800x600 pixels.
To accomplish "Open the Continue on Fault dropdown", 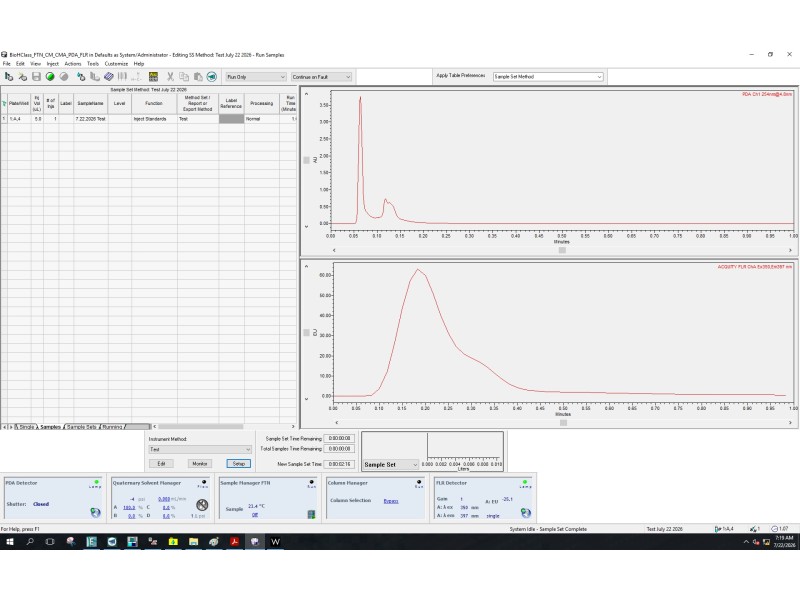I will coord(321,77).
